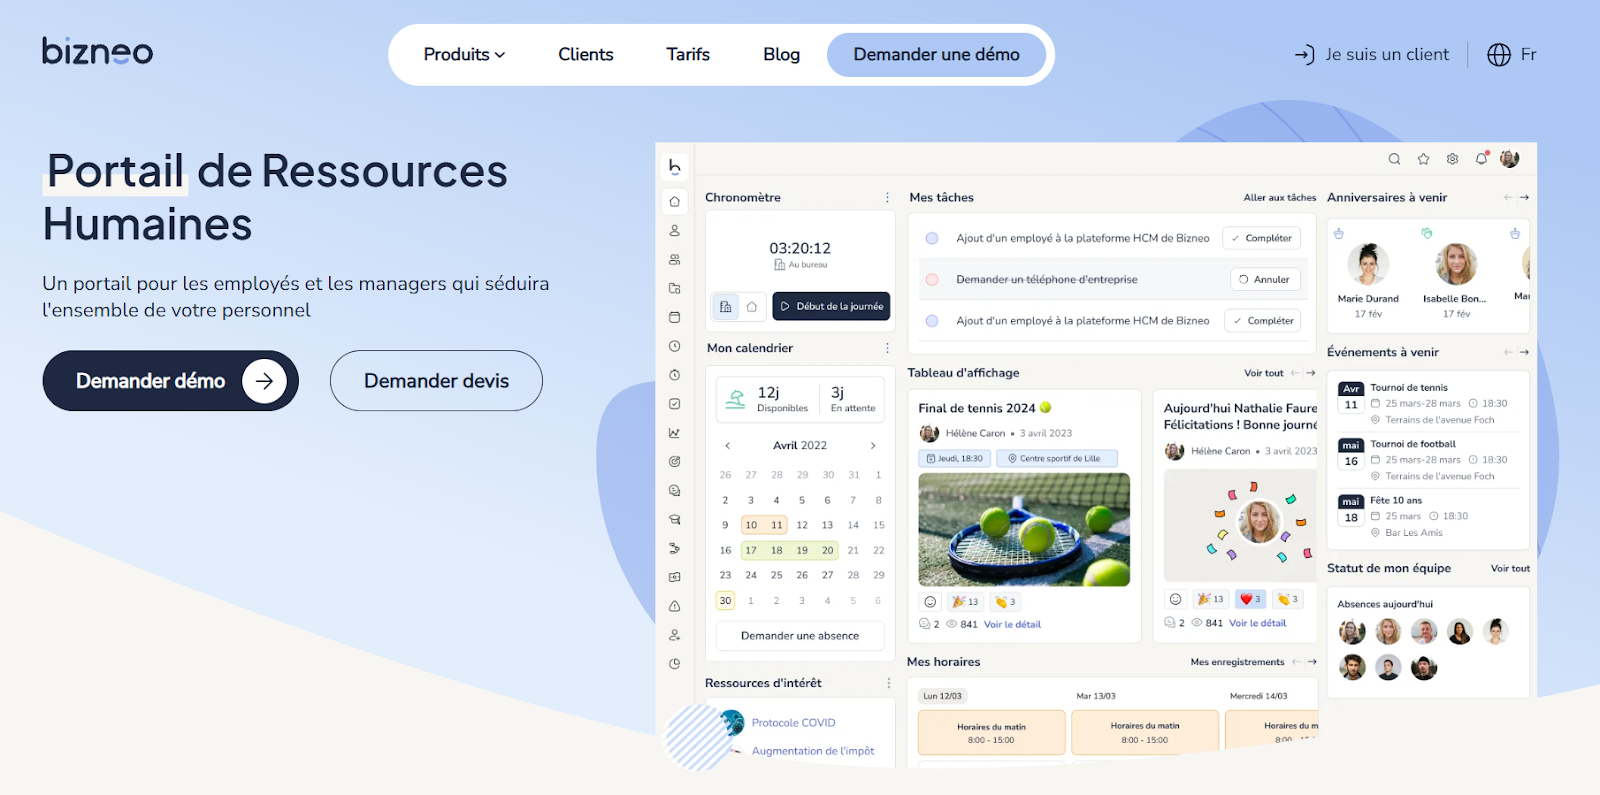Open the checked-box tasks sidebar icon

(x=675, y=404)
